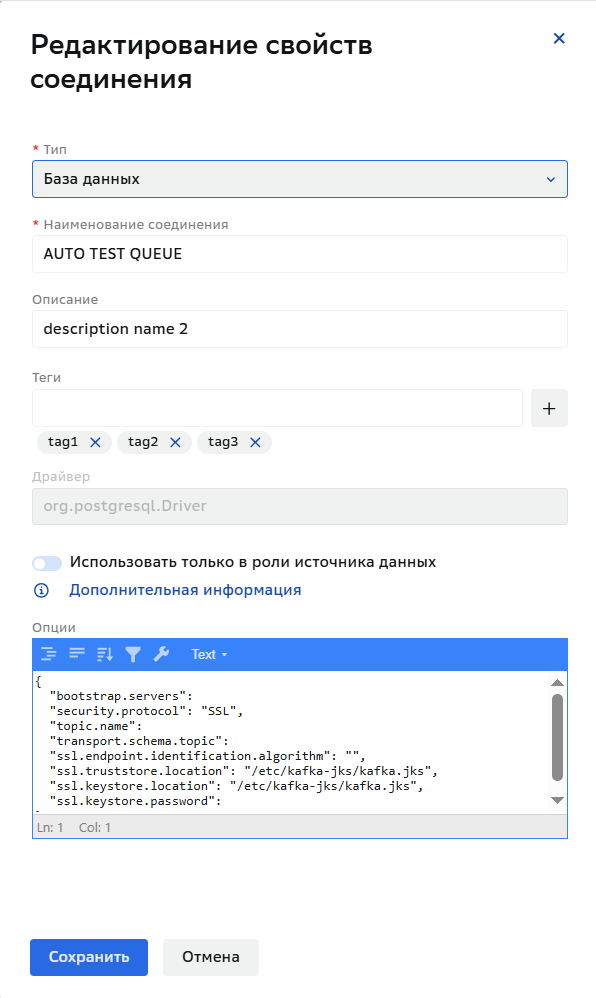Click the tag2 chip label
Image resolution: width=596 pixels, height=998 pixels.
143,442
